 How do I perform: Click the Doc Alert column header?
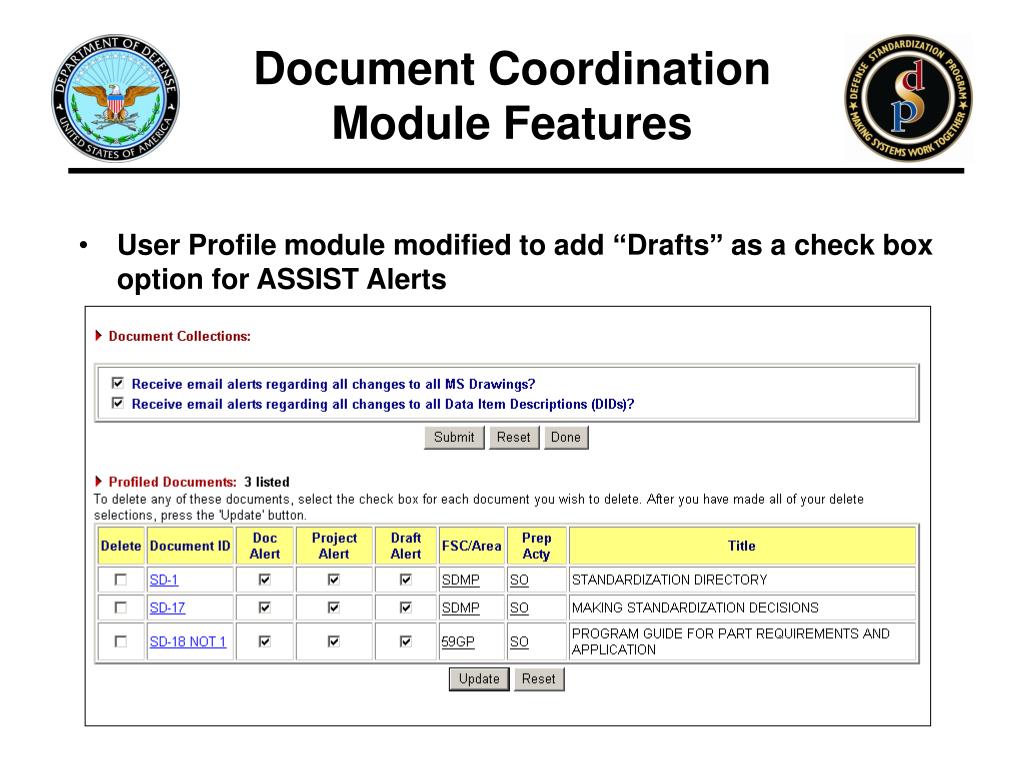pyautogui.click(x=264, y=546)
